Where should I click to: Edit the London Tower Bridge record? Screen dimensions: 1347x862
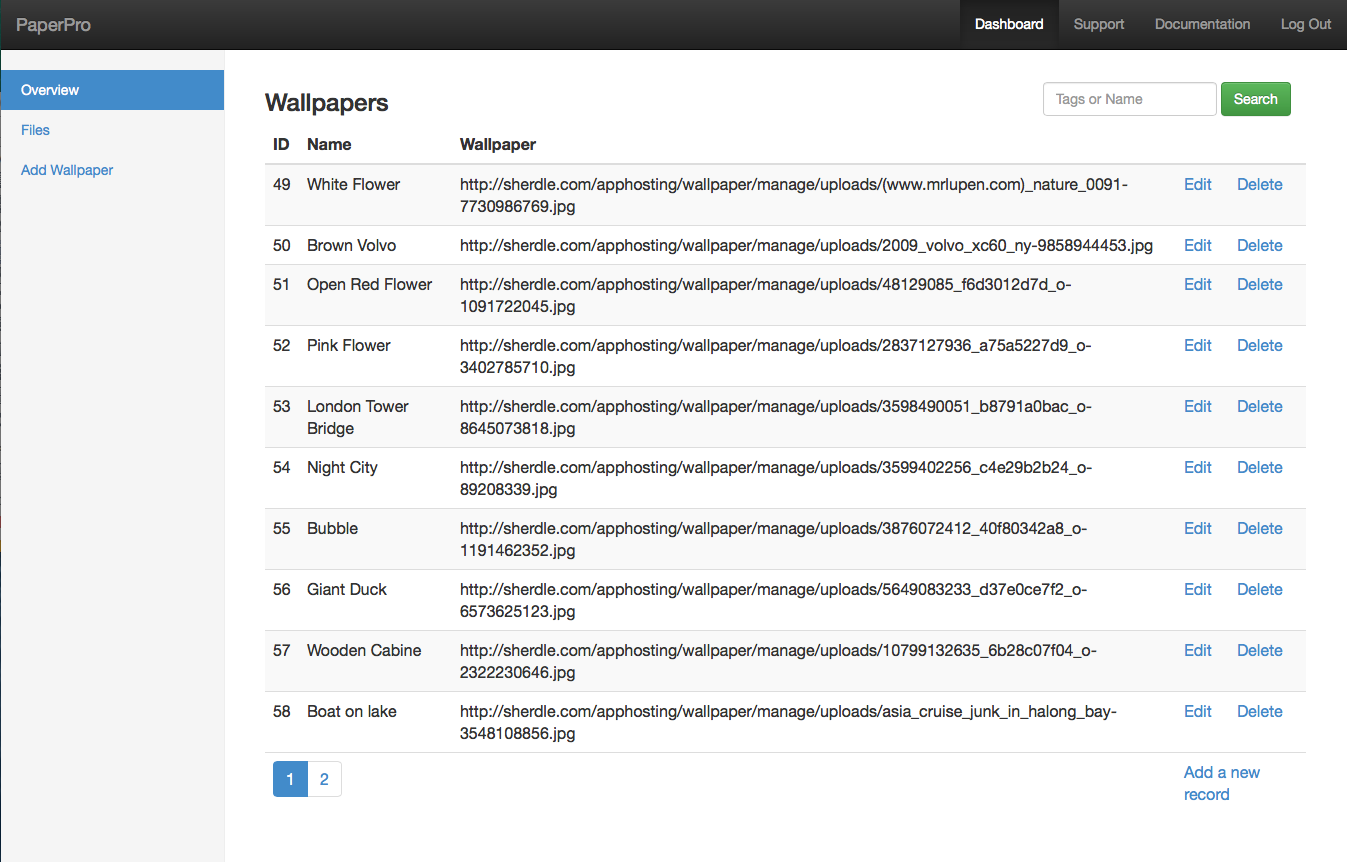(1197, 406)
